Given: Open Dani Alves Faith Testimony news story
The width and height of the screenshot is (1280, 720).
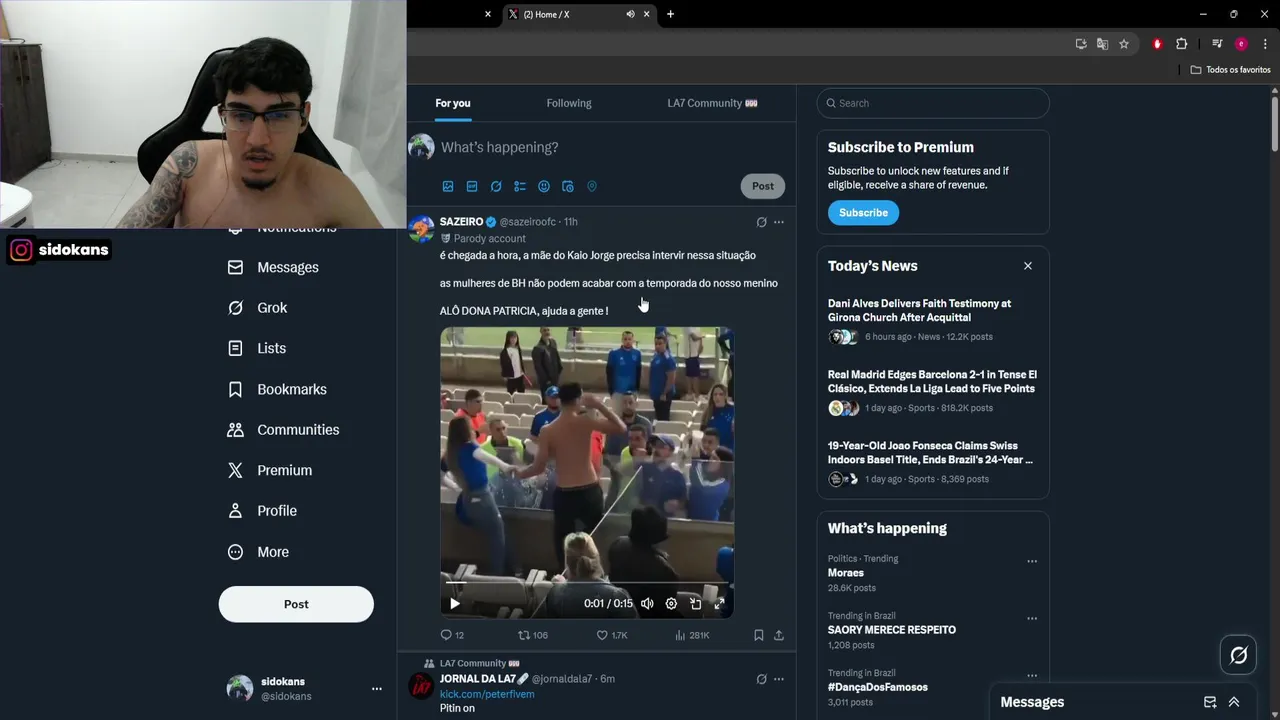Looking at the screenshot, I should [x=932, y=320].
